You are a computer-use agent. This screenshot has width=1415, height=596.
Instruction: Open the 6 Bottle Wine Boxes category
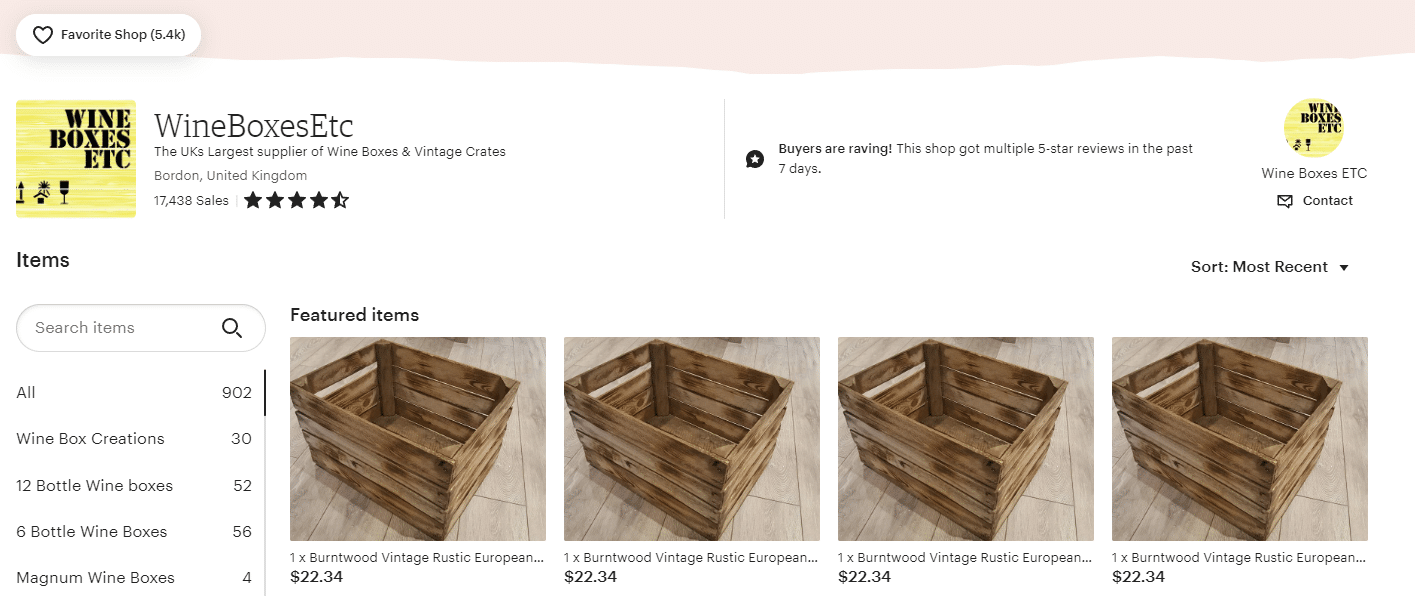coord(134,532)
